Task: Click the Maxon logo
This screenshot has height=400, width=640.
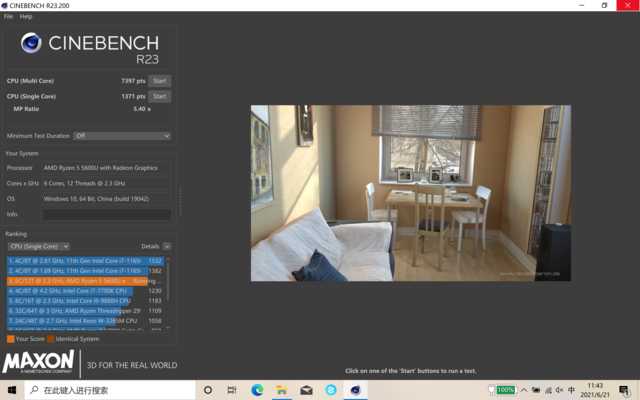Action: (38, 361)
